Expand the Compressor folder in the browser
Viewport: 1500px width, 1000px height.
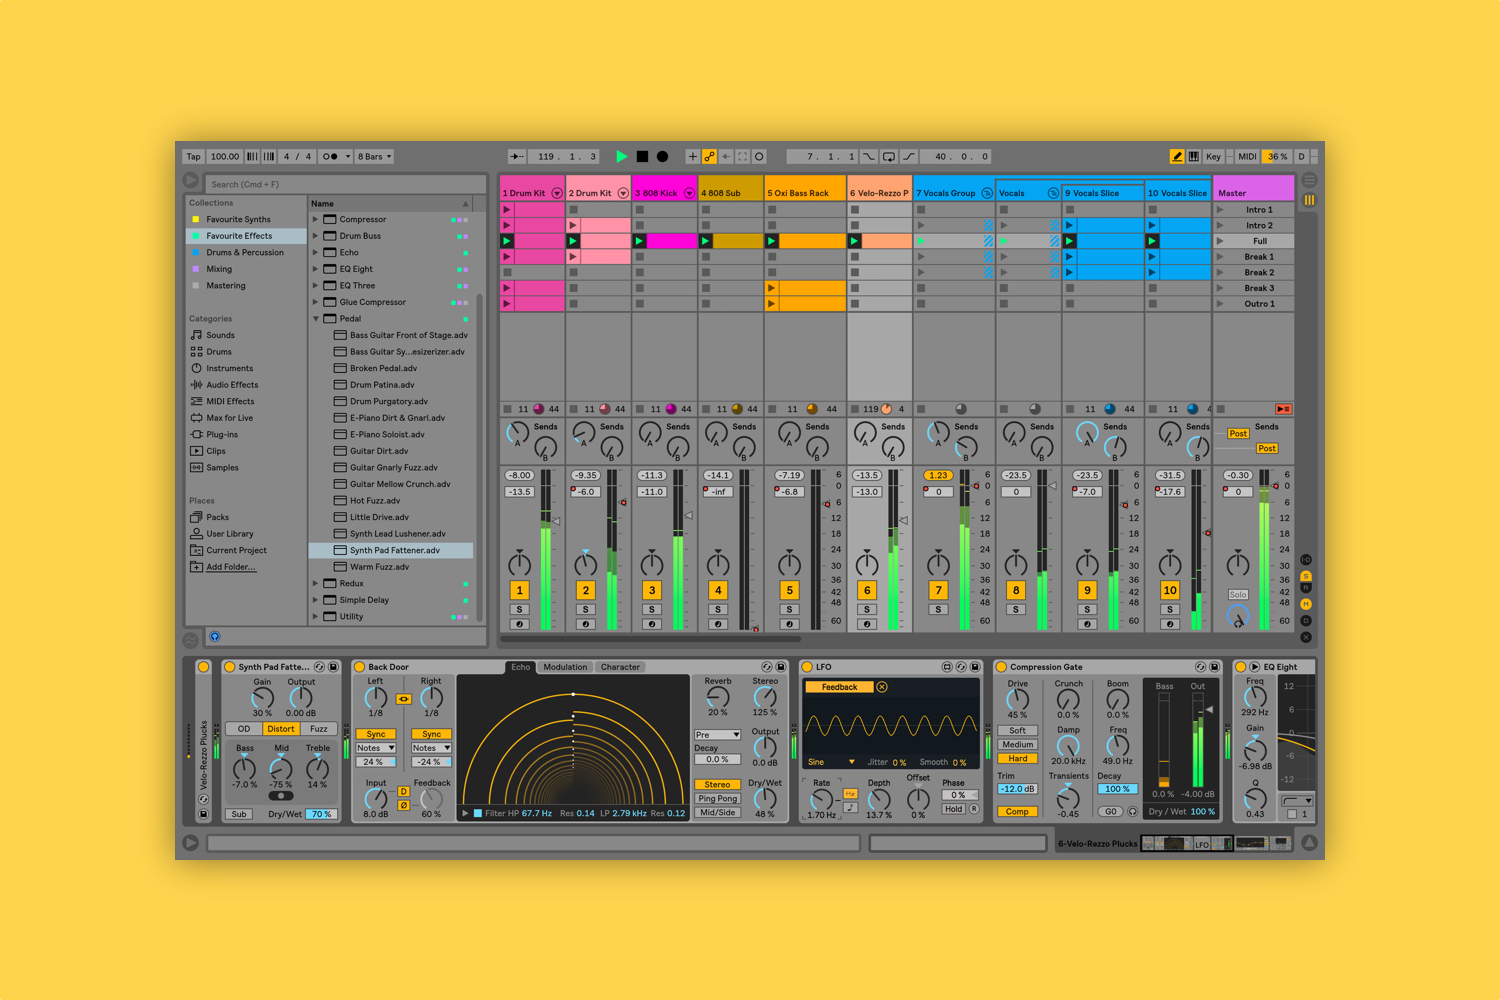click(x=315, y=219)
